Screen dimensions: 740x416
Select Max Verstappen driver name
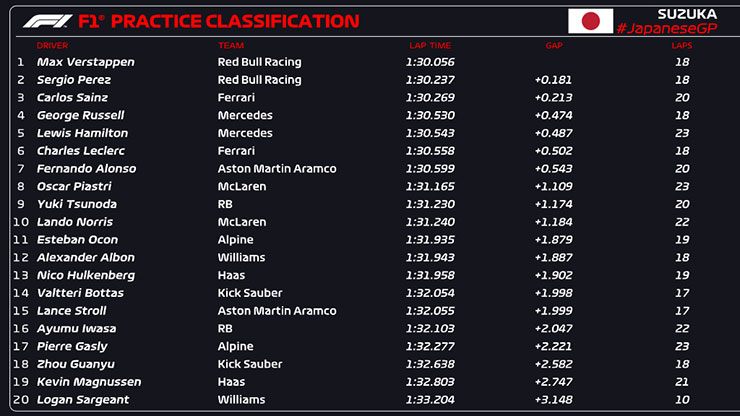pos(85,62)
